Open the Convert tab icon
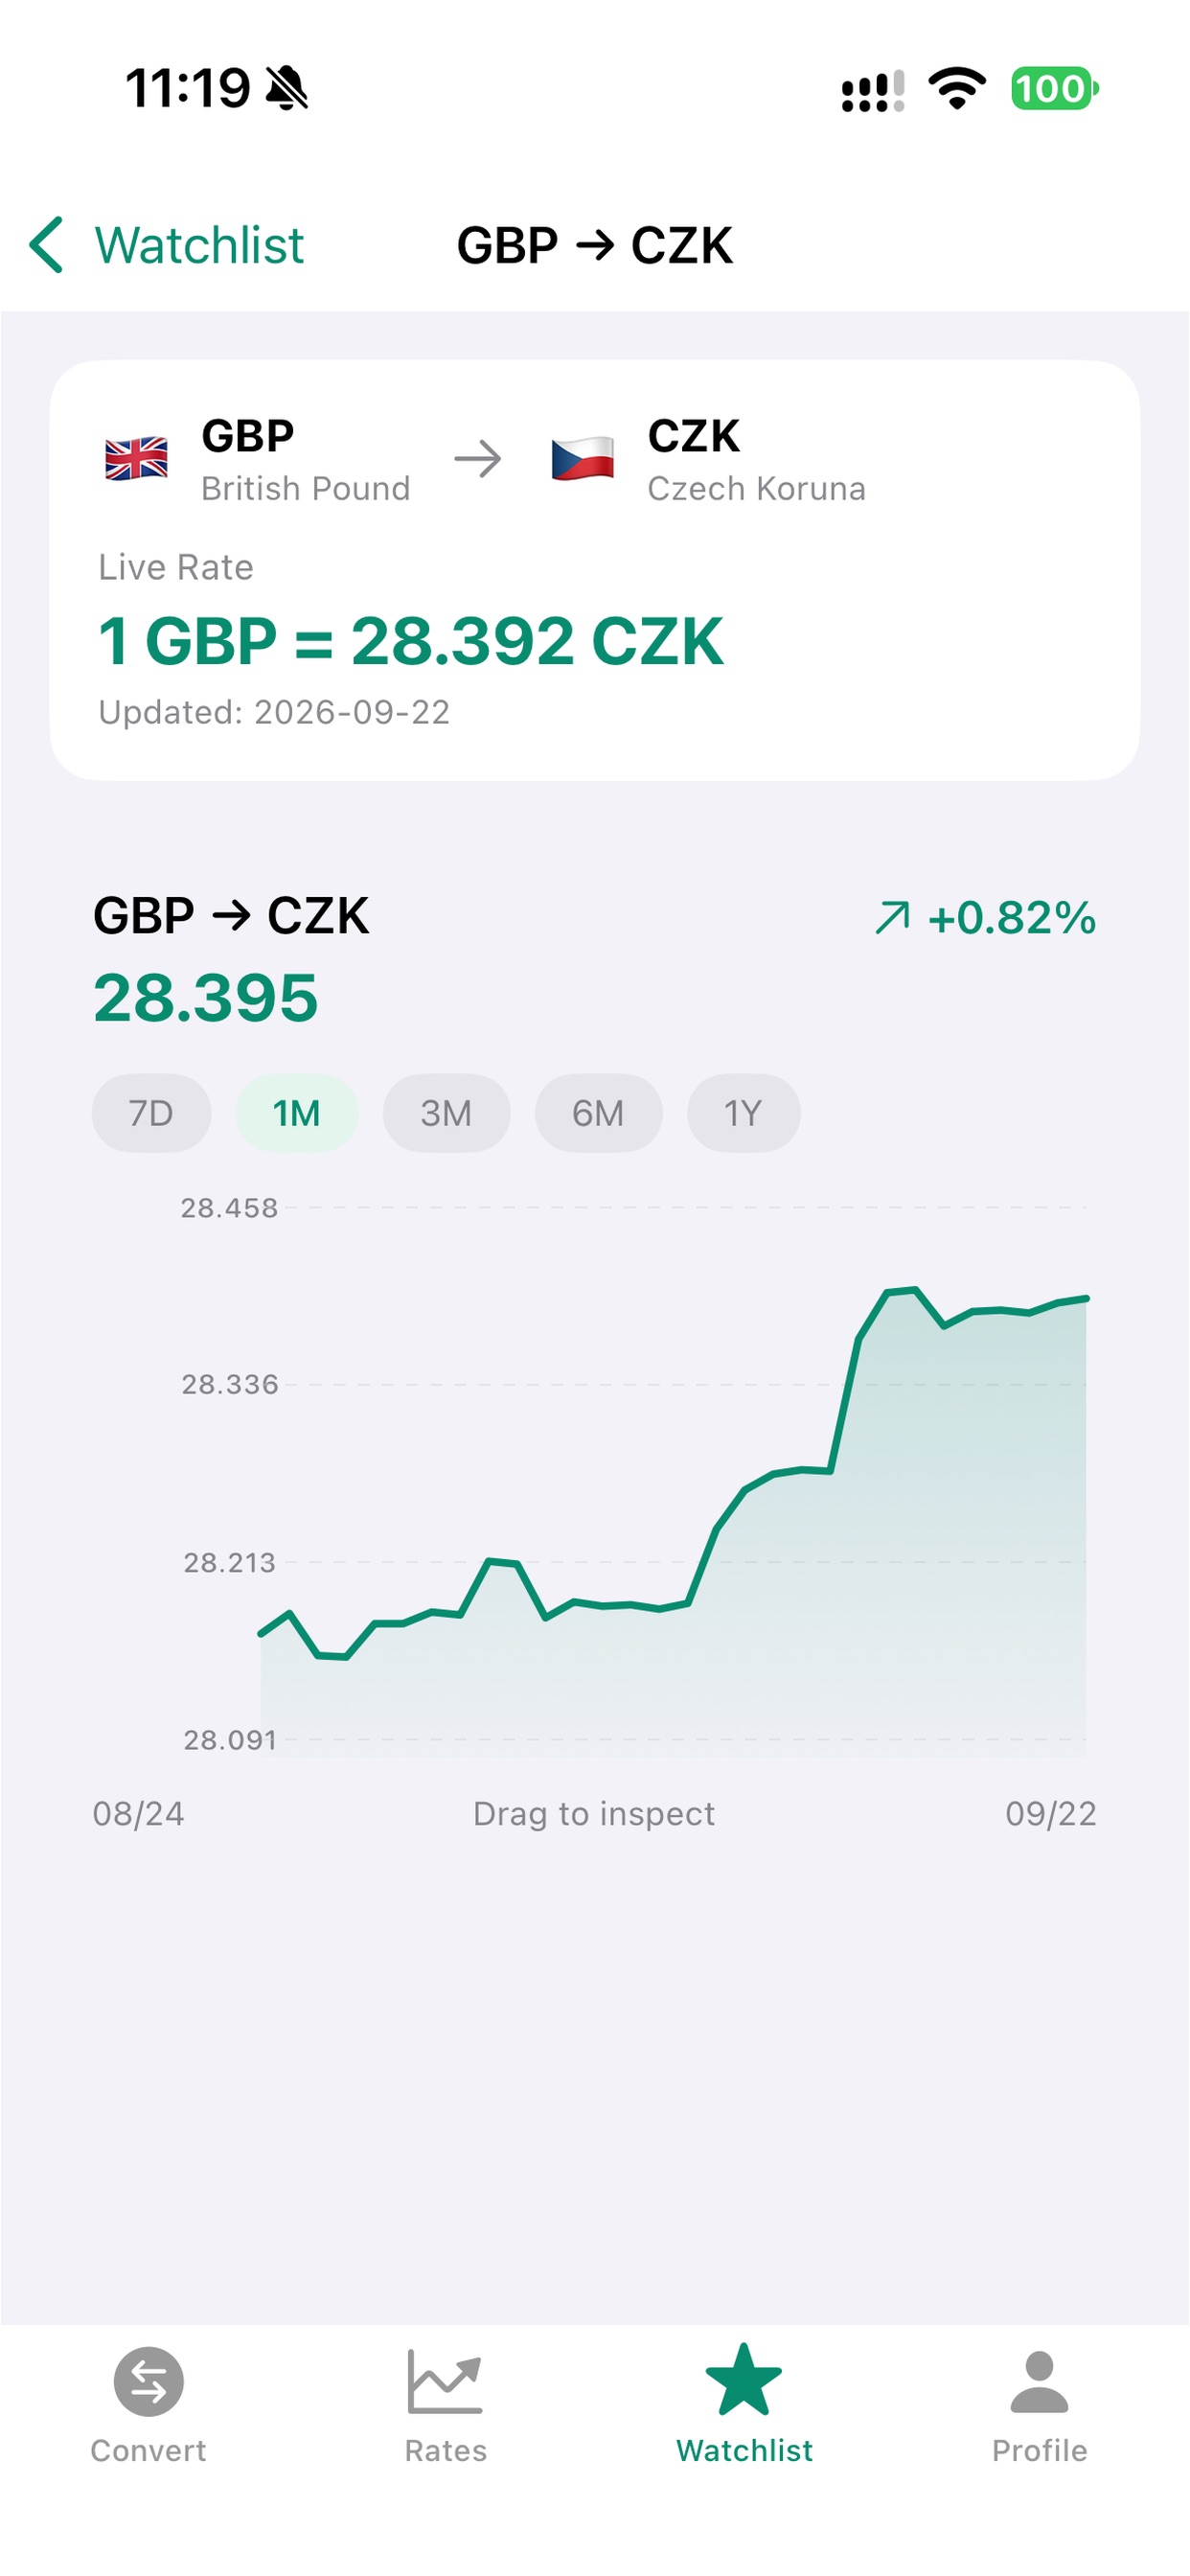The width and height of the screenshot is (1190, 2576). [149, 2382]
